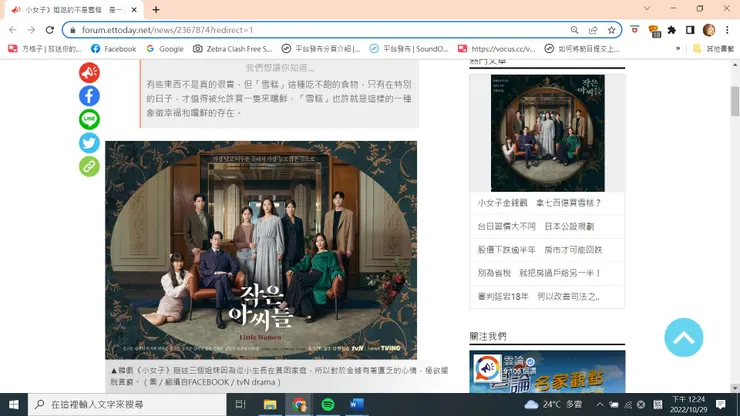Screen dimensions: 740x416
Task: Click the red megaphone share icon
Action: tap(89, 73)
